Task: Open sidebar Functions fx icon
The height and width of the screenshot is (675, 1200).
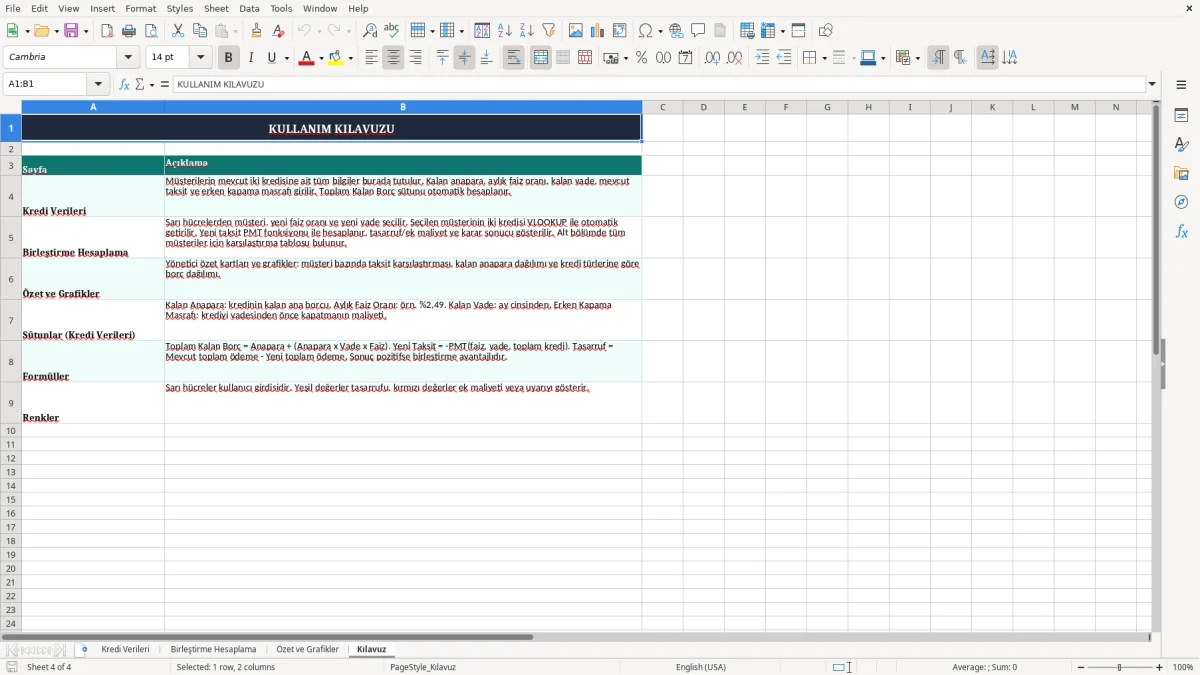Action: (x=1181, y=231)
